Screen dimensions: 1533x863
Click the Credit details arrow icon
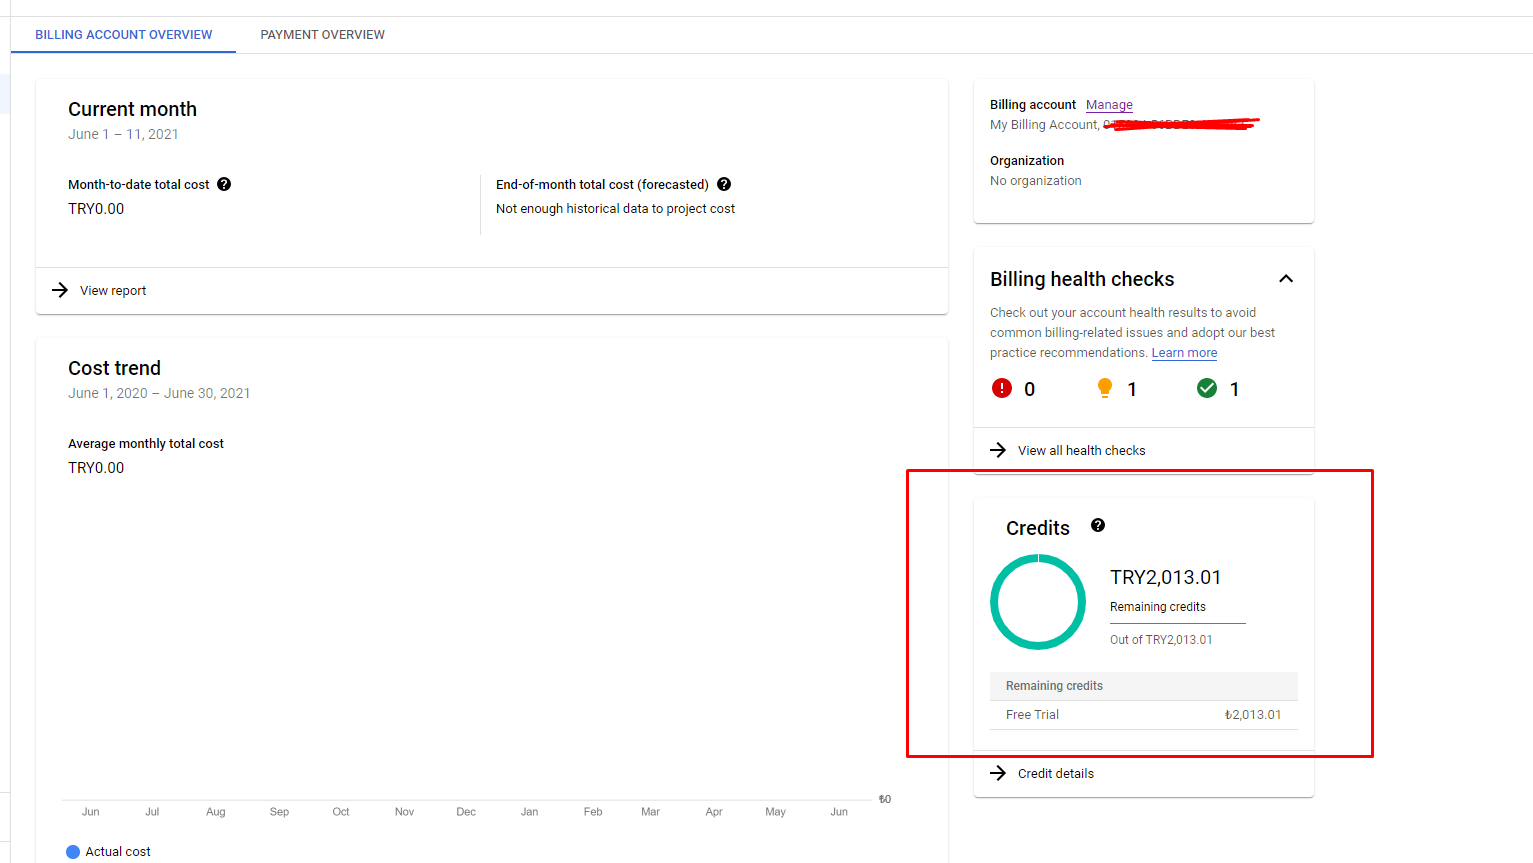(998, 773)
